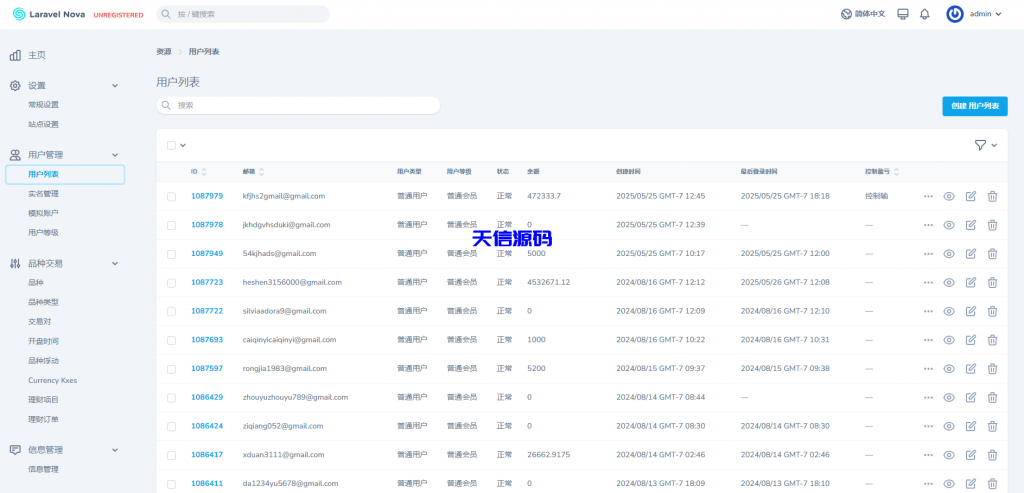Image resolution: width=1024 pixels, height=493 pixels.
Task: Click the 设置 gear icon in sidebar
Action: point(15,86)
